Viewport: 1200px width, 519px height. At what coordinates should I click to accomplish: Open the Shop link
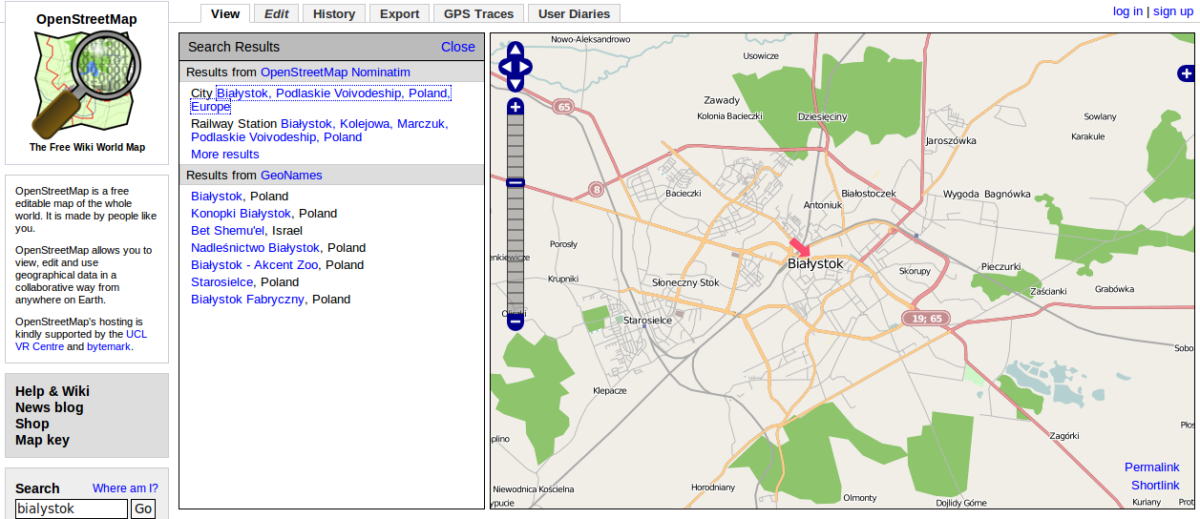[32, 423]
